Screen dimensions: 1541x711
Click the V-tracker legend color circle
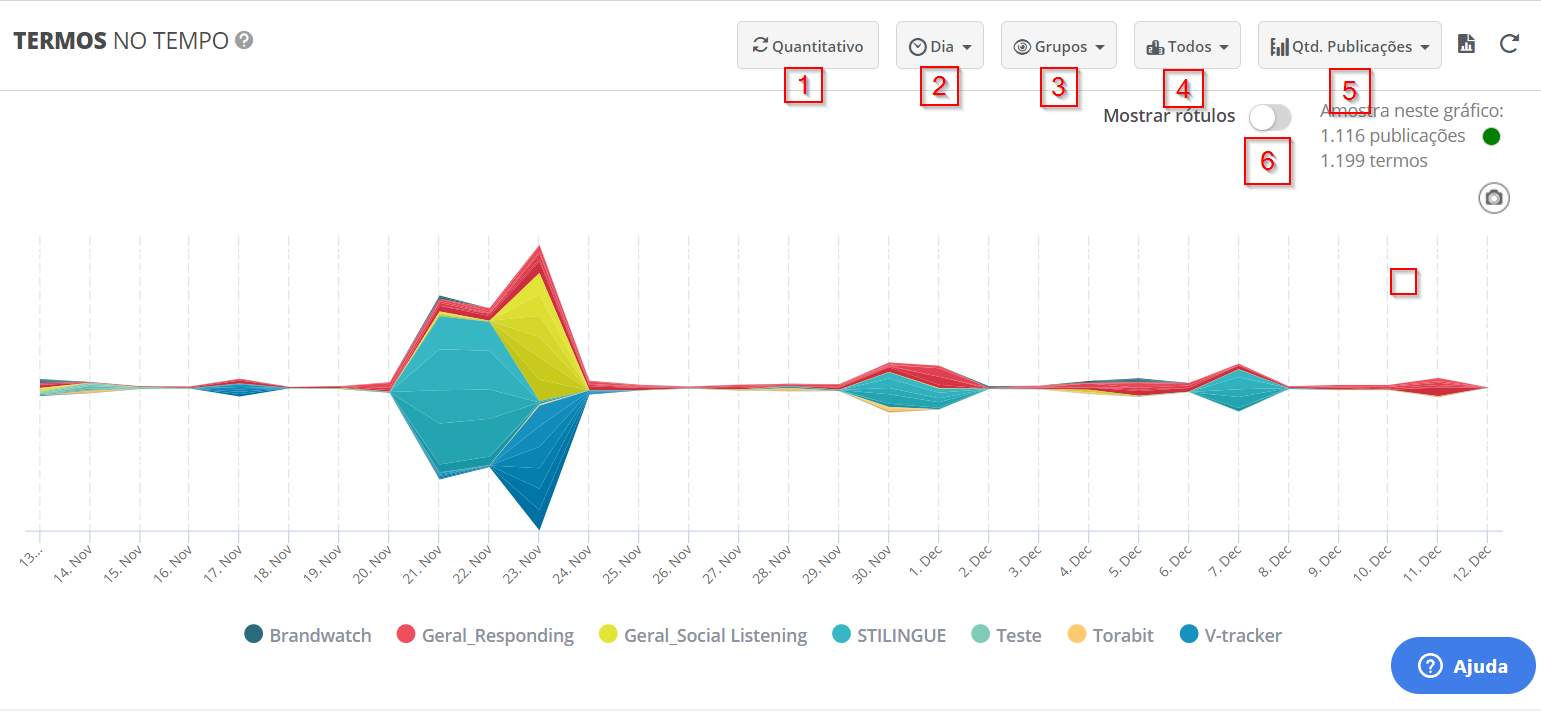[x=1189, y=635]
